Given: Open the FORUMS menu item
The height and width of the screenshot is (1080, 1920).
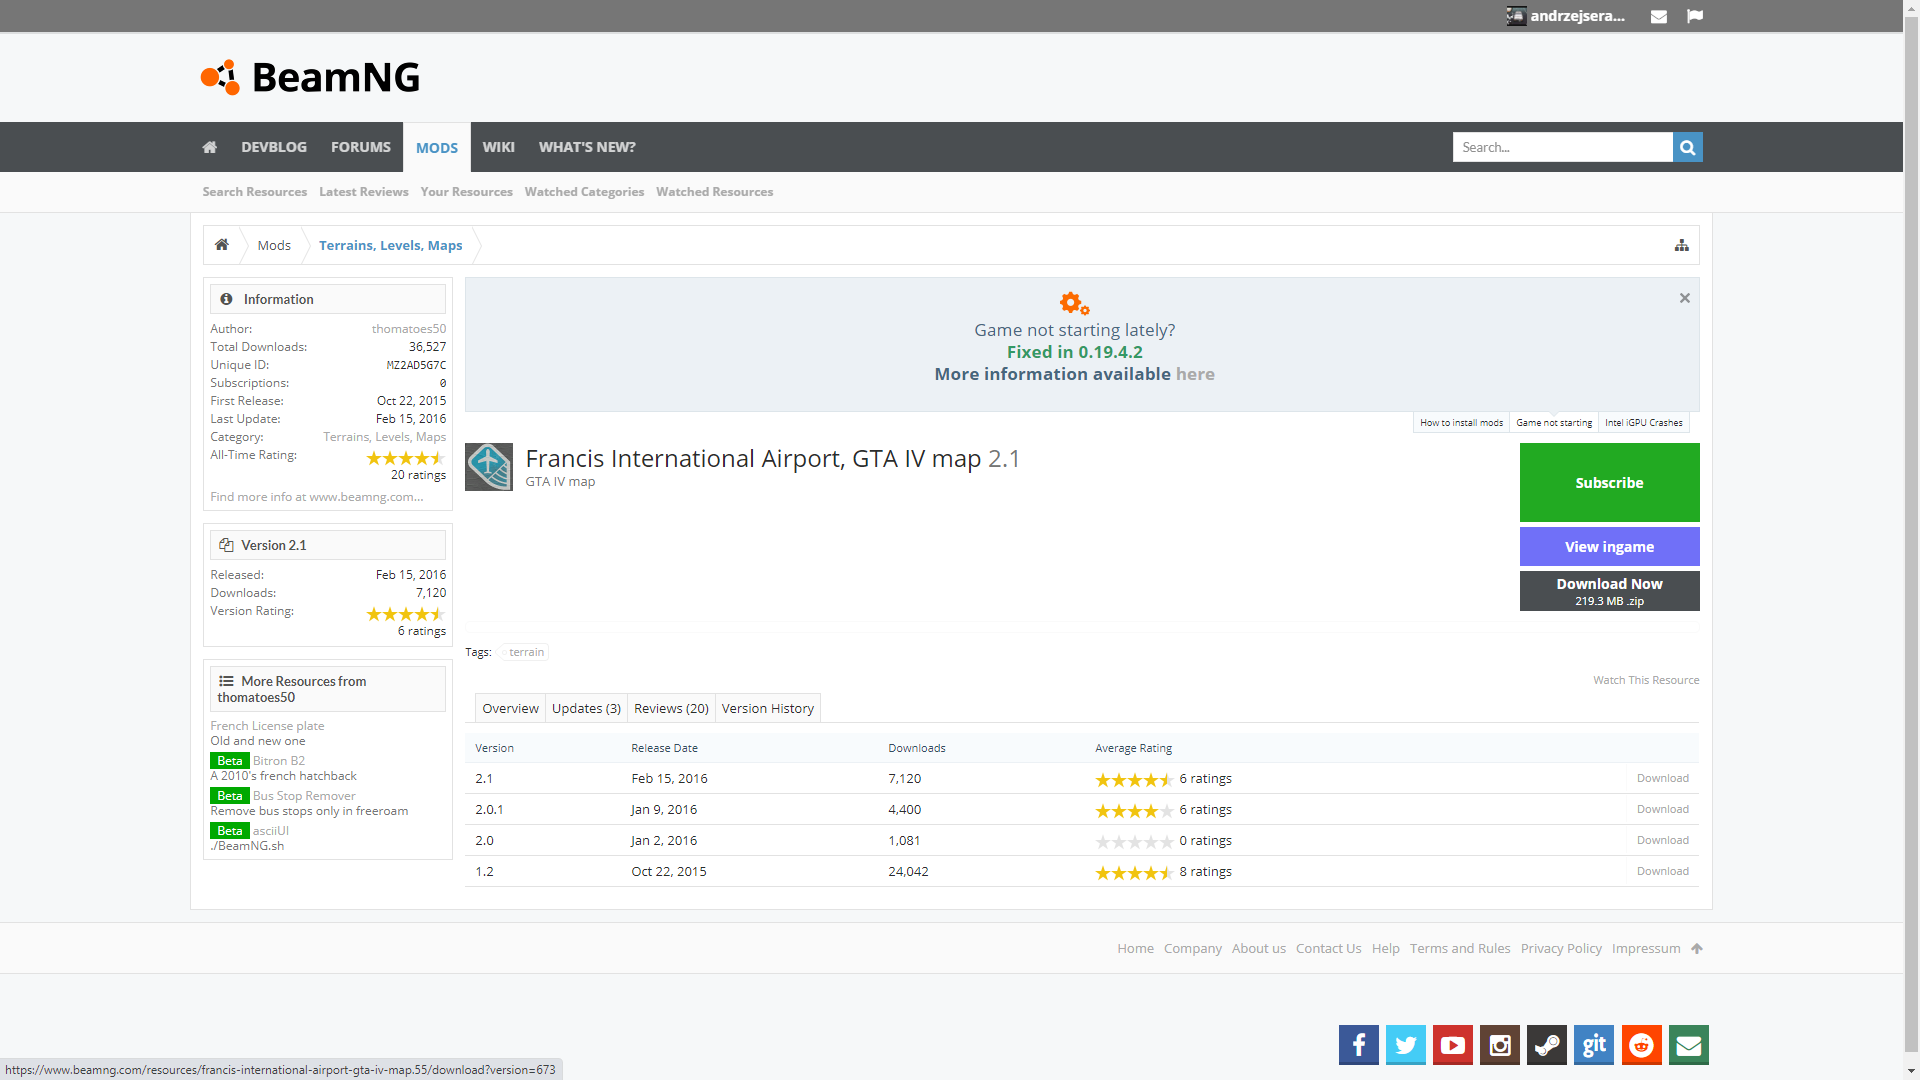Looking at the screenshot, I should pyautogui.click(x=360, y=147).
